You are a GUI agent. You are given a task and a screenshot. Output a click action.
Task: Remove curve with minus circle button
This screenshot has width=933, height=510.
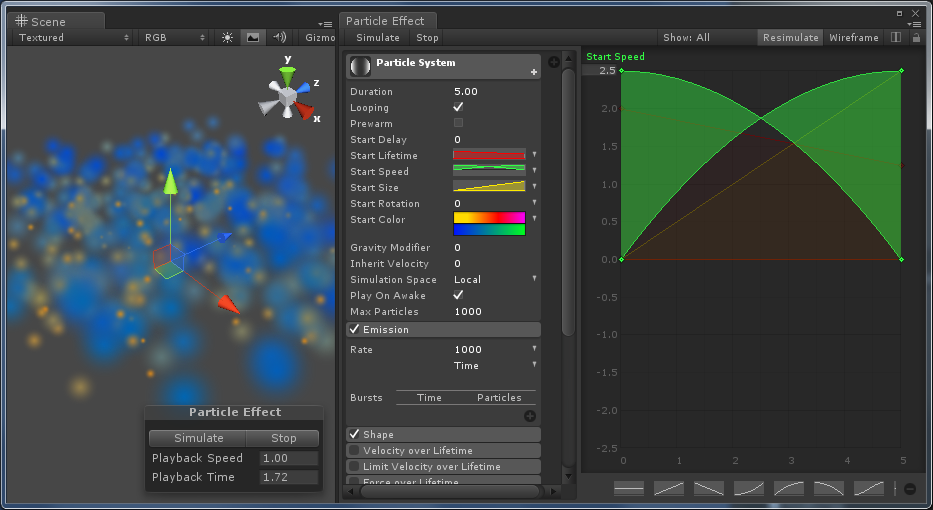point(910,489)
